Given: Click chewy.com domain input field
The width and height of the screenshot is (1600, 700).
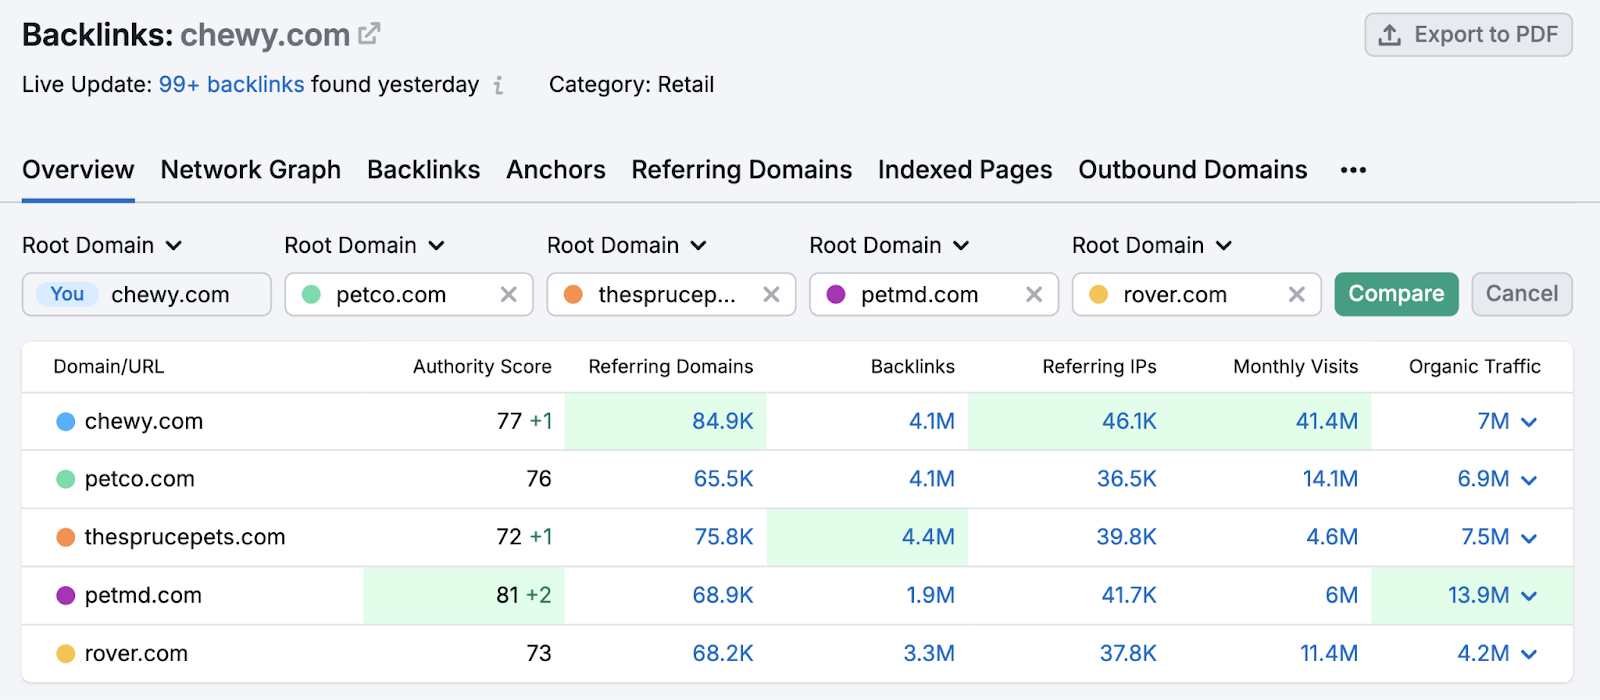Looking at the screenshot, I should coord(147,294).
